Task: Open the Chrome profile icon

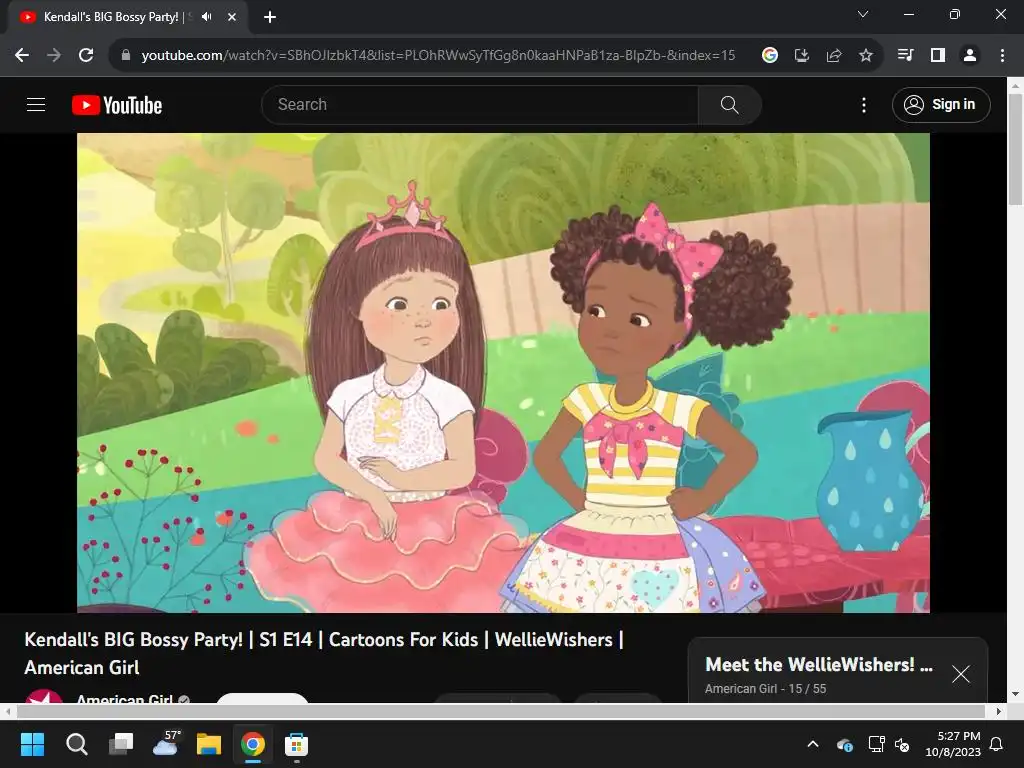Action: (970, 56)
